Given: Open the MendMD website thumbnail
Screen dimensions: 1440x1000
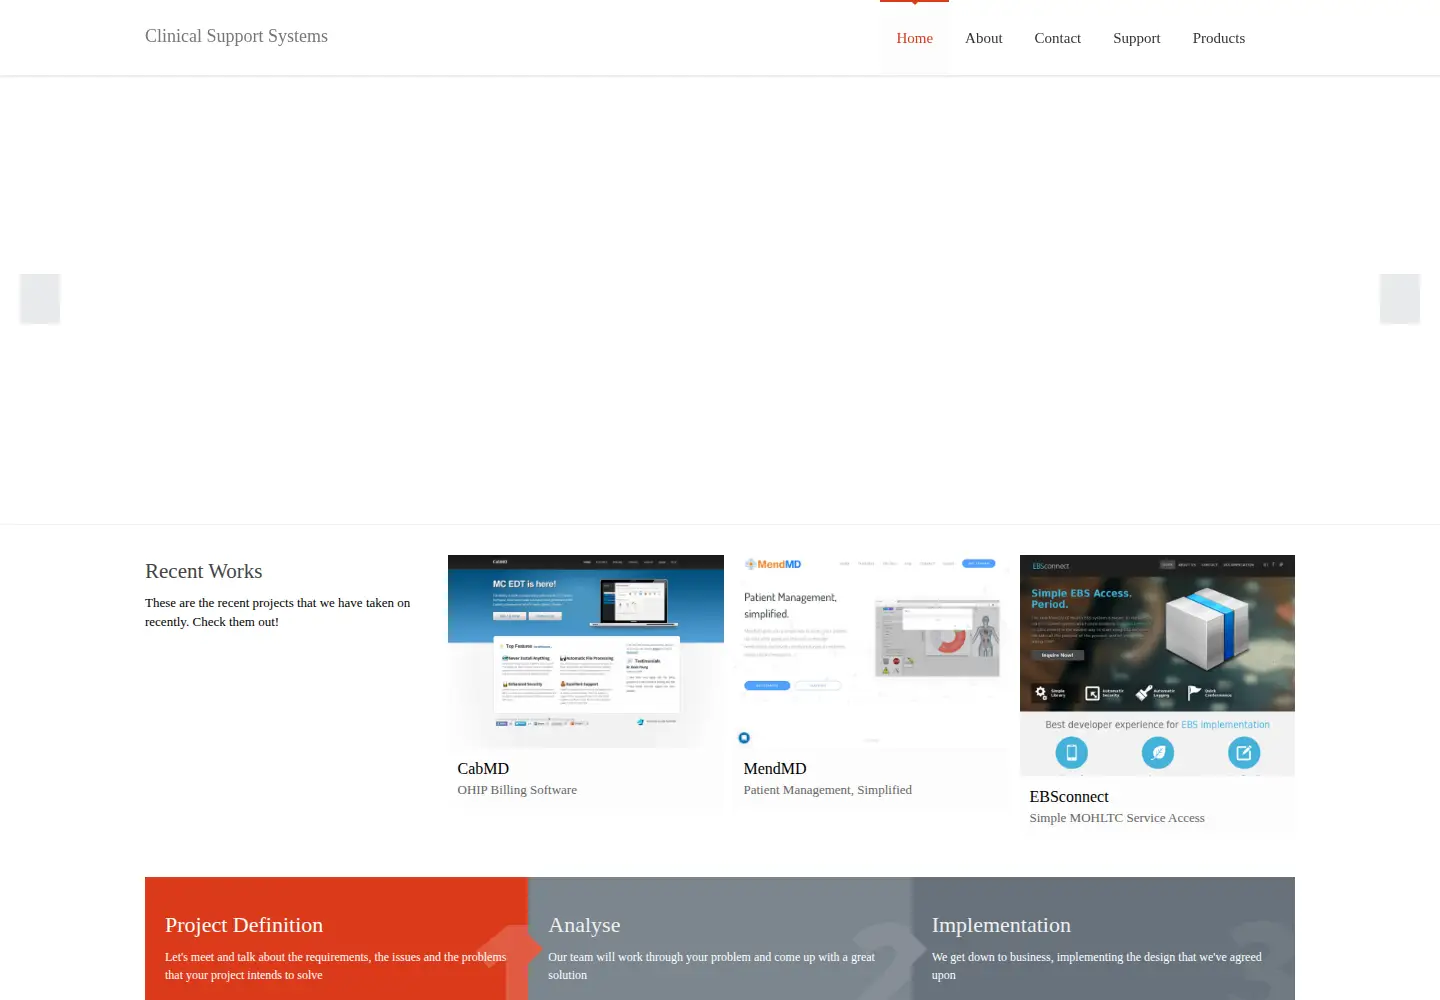Looking at the screenshot, I should tap(871, 651).
